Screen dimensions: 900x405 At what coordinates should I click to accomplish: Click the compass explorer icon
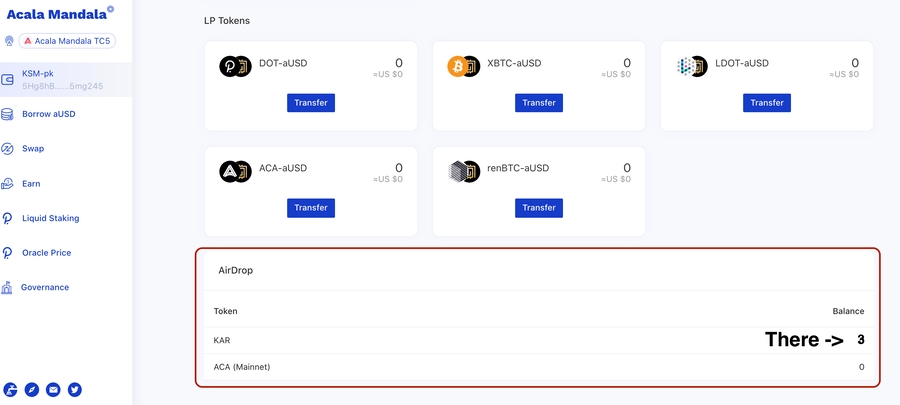(32, 389)
